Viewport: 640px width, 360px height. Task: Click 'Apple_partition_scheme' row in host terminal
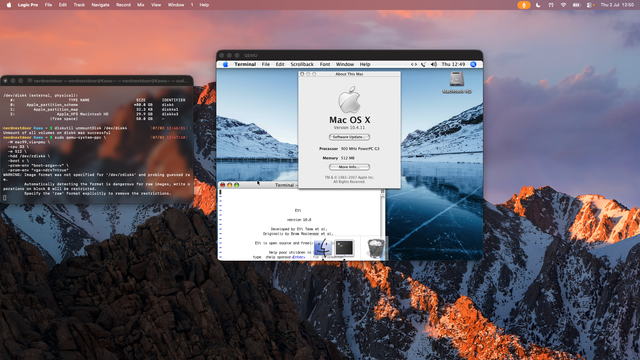tap(94, 105)
